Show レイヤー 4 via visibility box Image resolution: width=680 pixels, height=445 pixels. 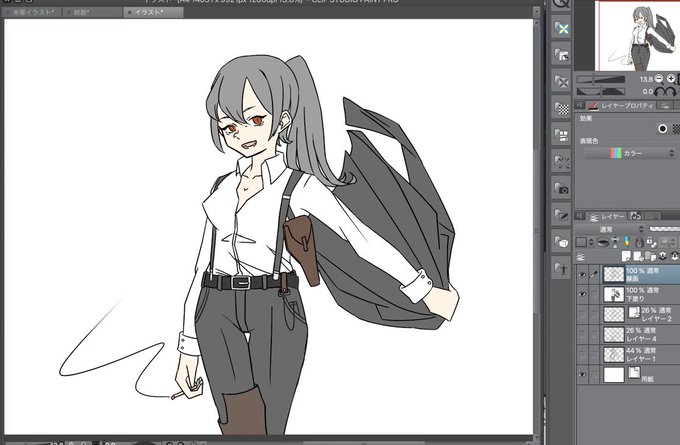tap(582, 334)
